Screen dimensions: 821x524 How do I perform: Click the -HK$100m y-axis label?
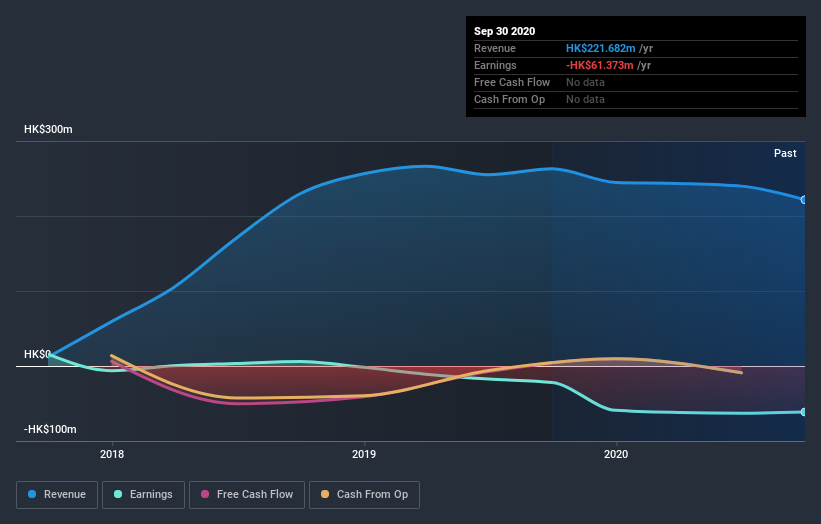point(50,429)
